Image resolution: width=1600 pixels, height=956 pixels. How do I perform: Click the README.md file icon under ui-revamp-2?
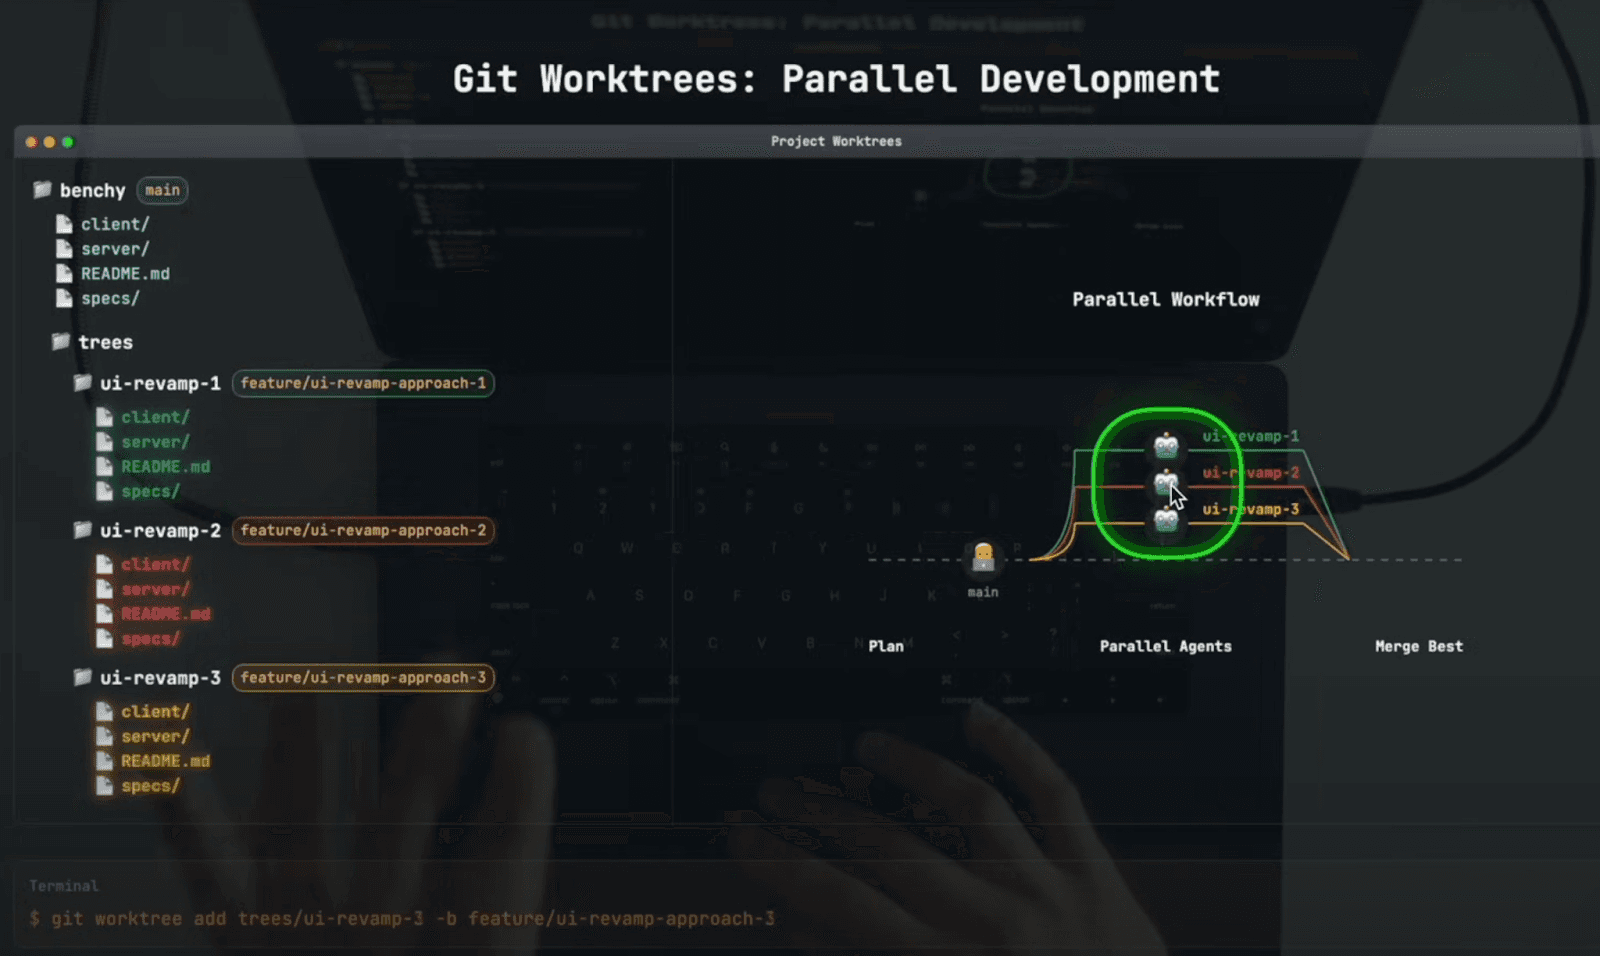click(104, 613)
